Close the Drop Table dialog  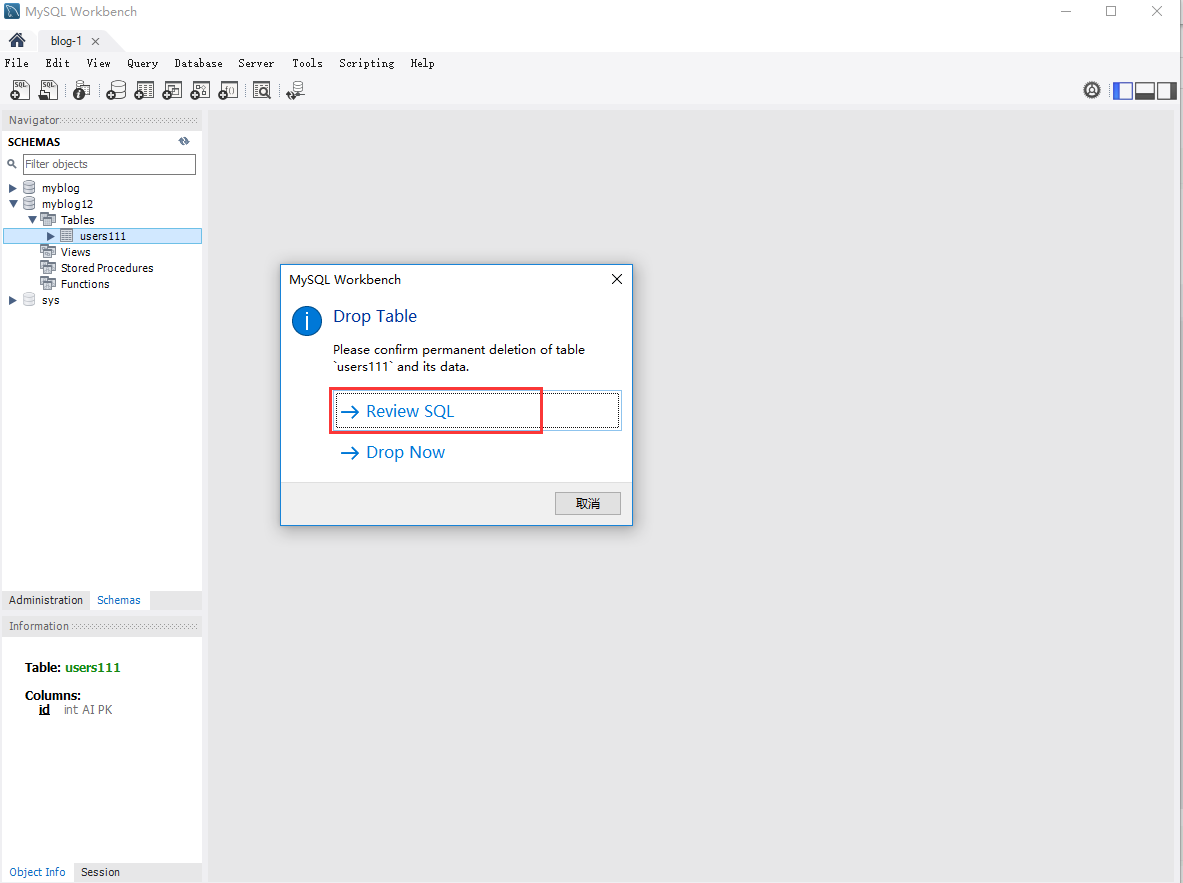click(x=616, y=279)
